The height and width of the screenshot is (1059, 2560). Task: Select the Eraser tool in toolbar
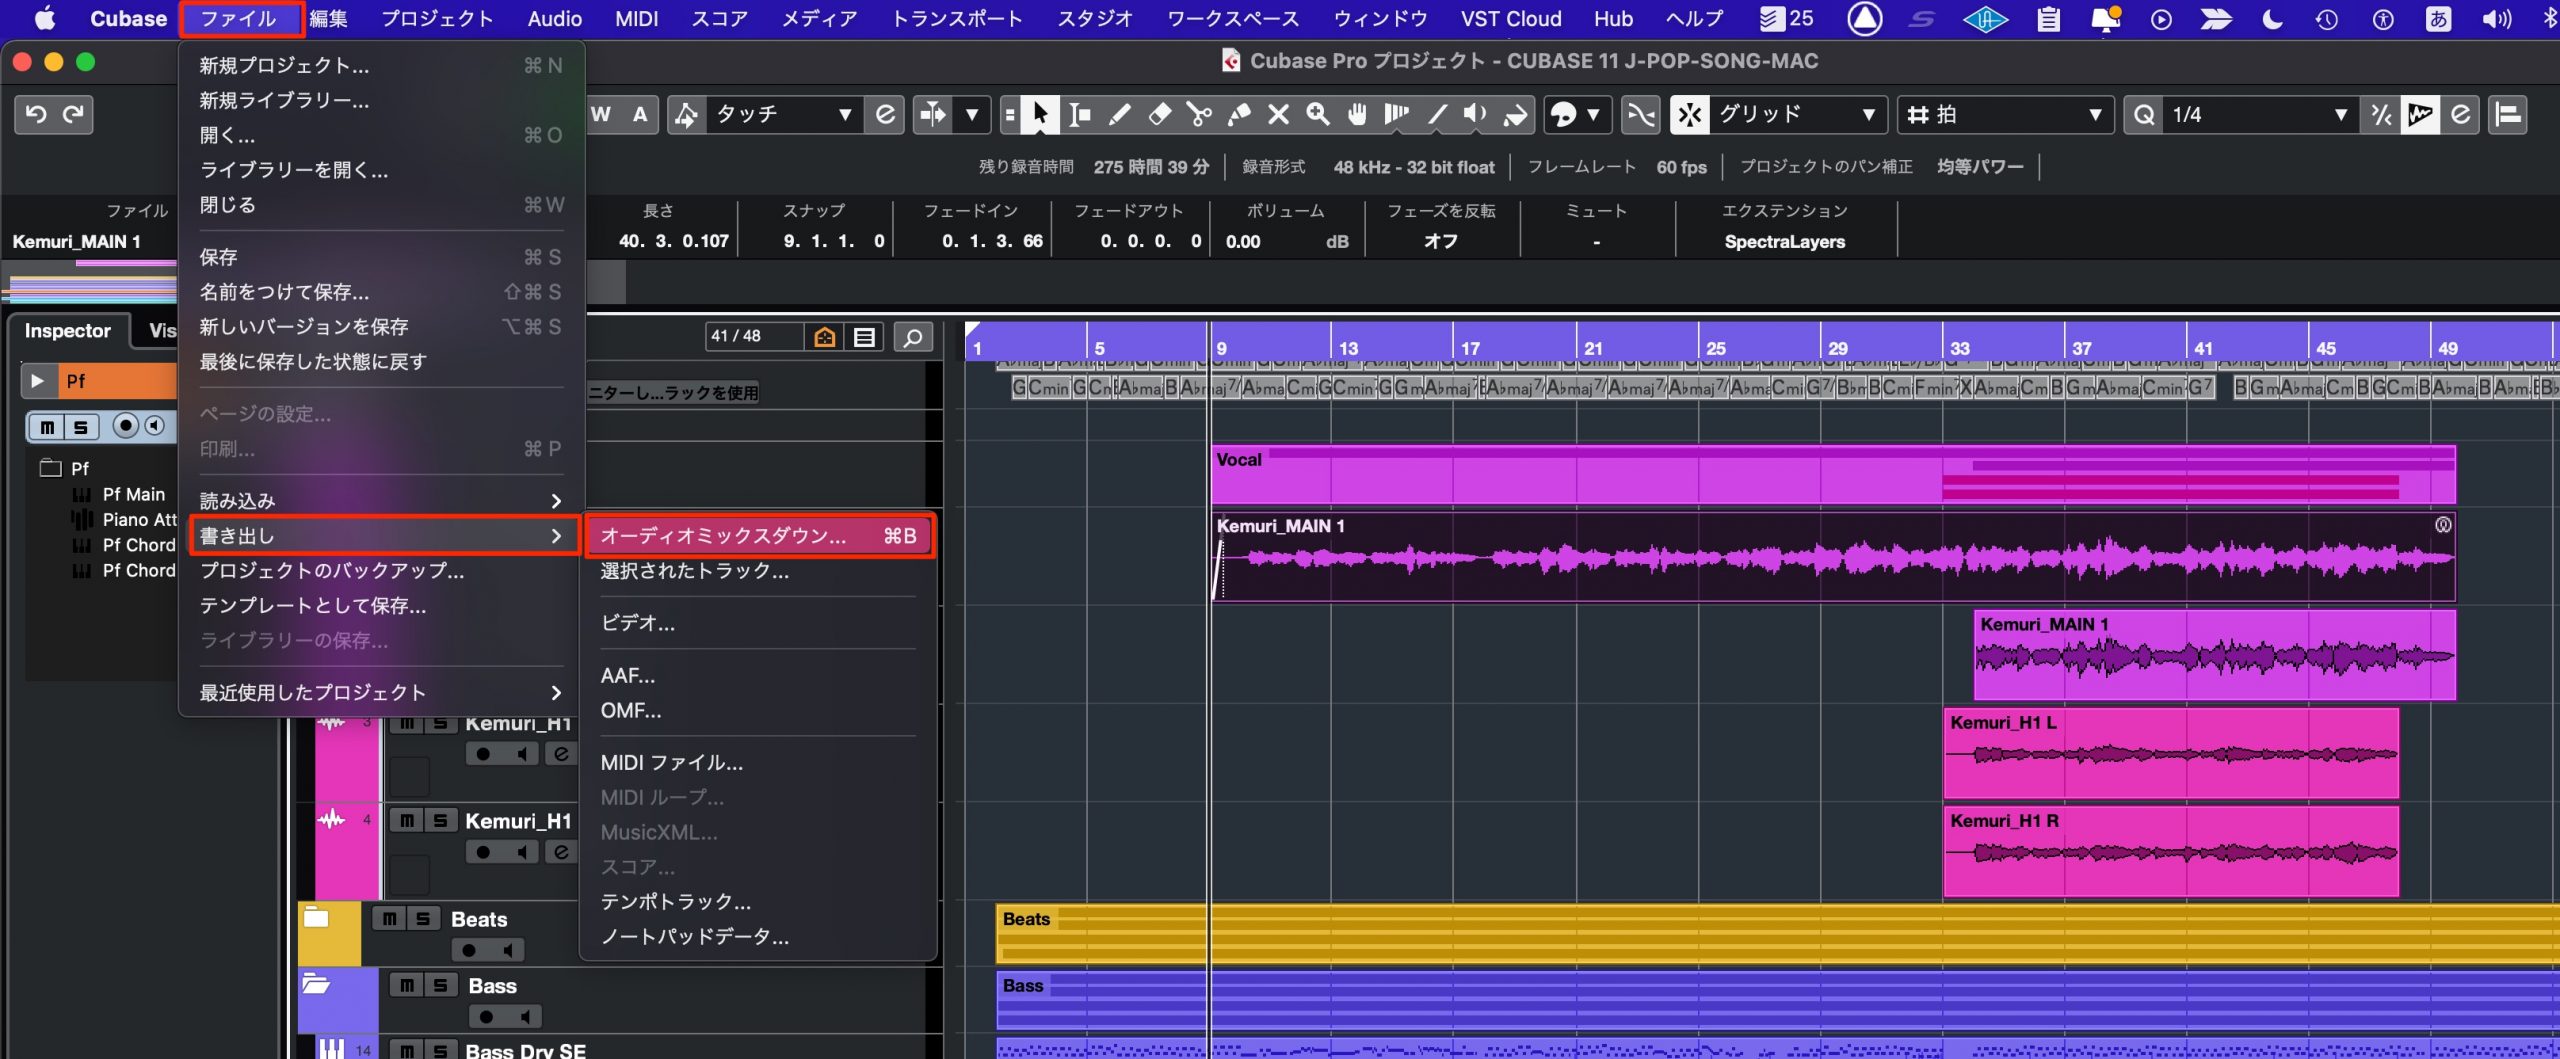click(1159, 115)
